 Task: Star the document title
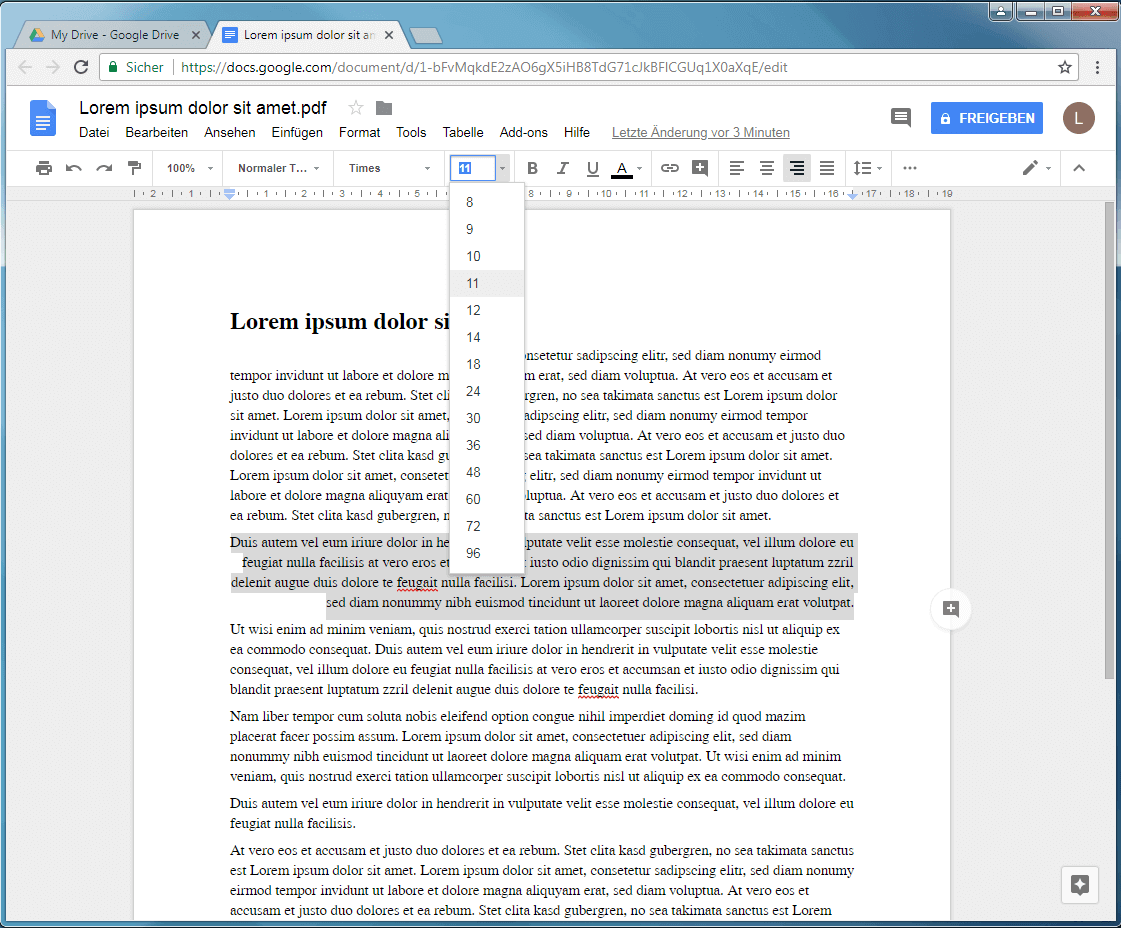point(356,108)
